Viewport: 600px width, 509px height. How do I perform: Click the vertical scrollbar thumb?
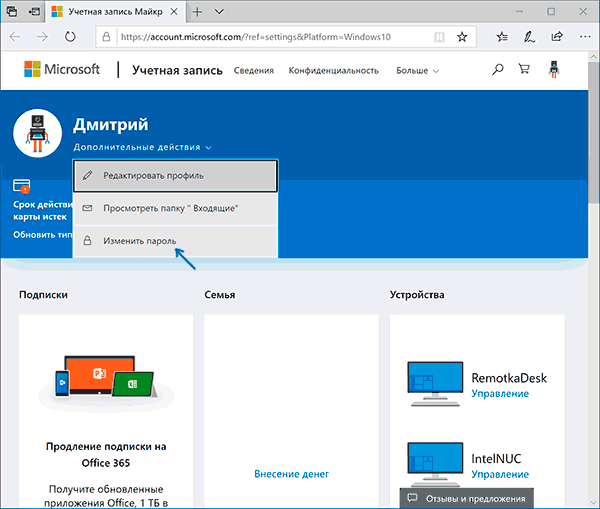(594, 133)
